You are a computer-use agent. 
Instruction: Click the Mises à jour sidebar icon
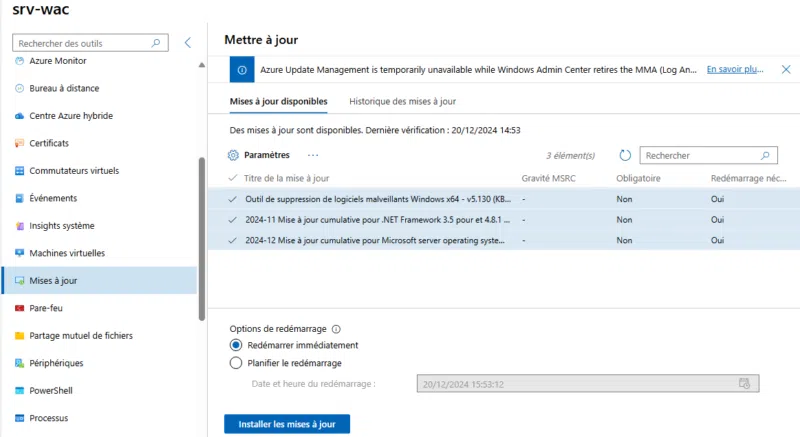point(19,280)
